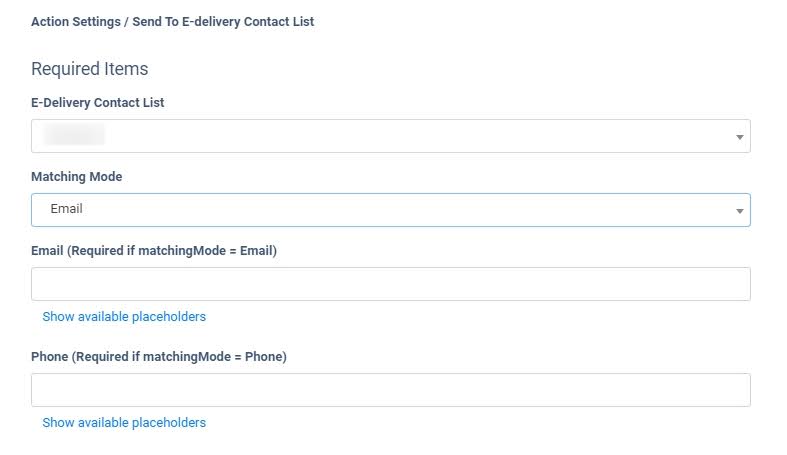
Task: Click the E-Delivery Contact List label
Action: (98, 103)
